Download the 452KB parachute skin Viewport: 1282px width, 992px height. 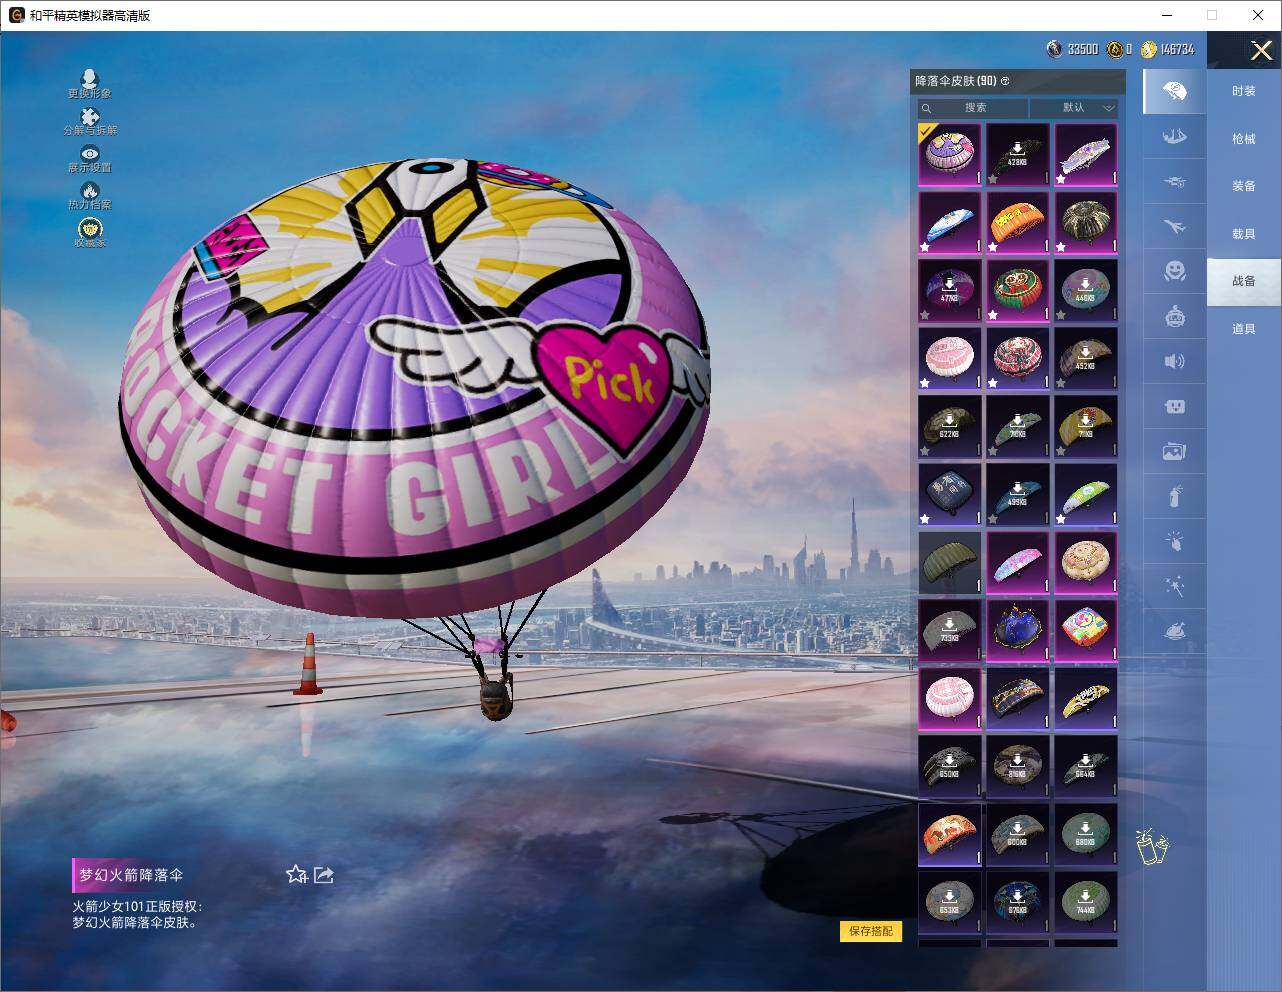click(x=1086, y=358)
